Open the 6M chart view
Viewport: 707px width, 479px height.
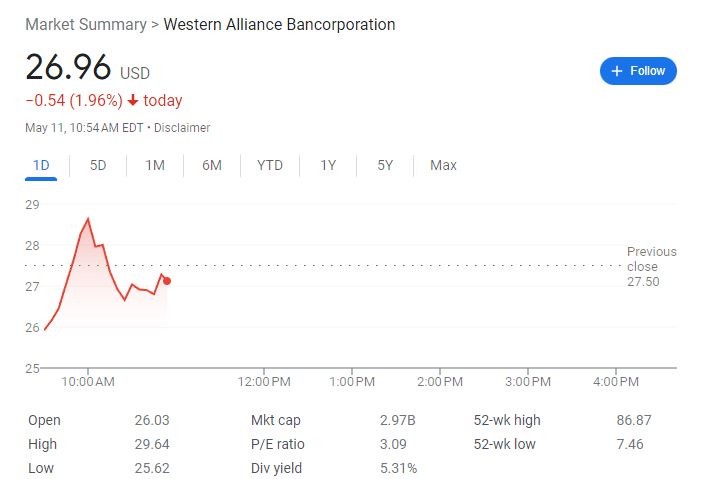tap(212, 165)
